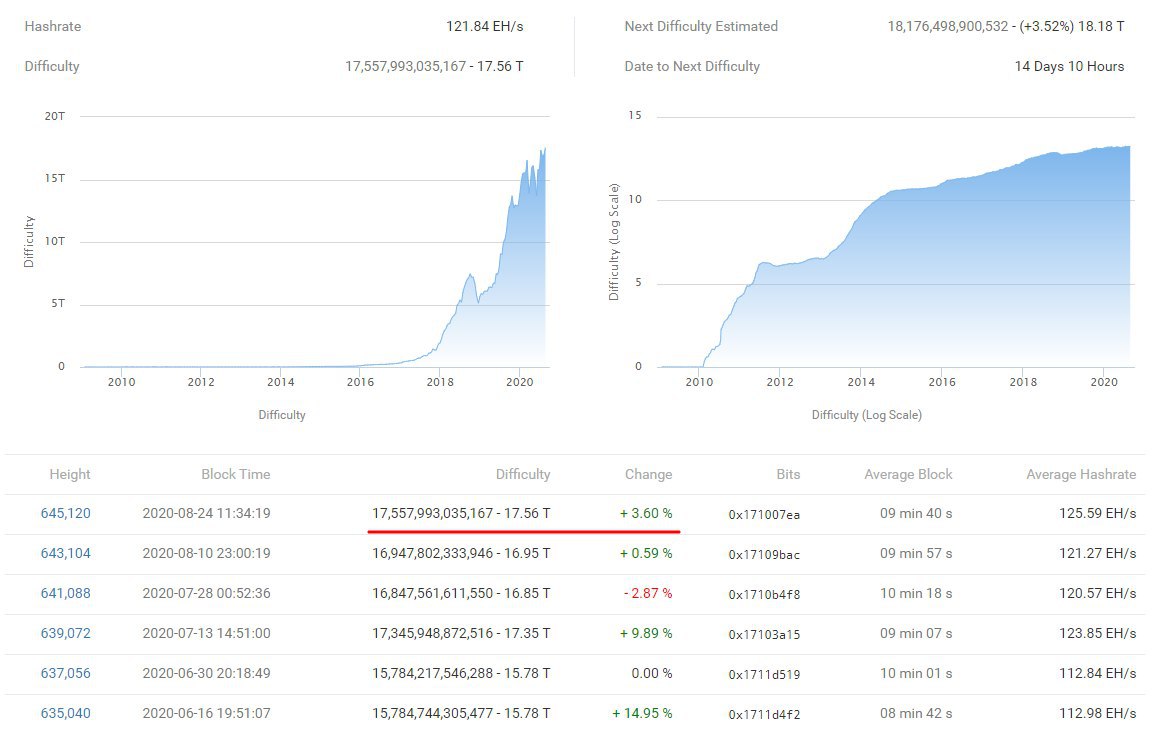
Task: Click average block 09 min 40 s
Action: pos(916,513)
